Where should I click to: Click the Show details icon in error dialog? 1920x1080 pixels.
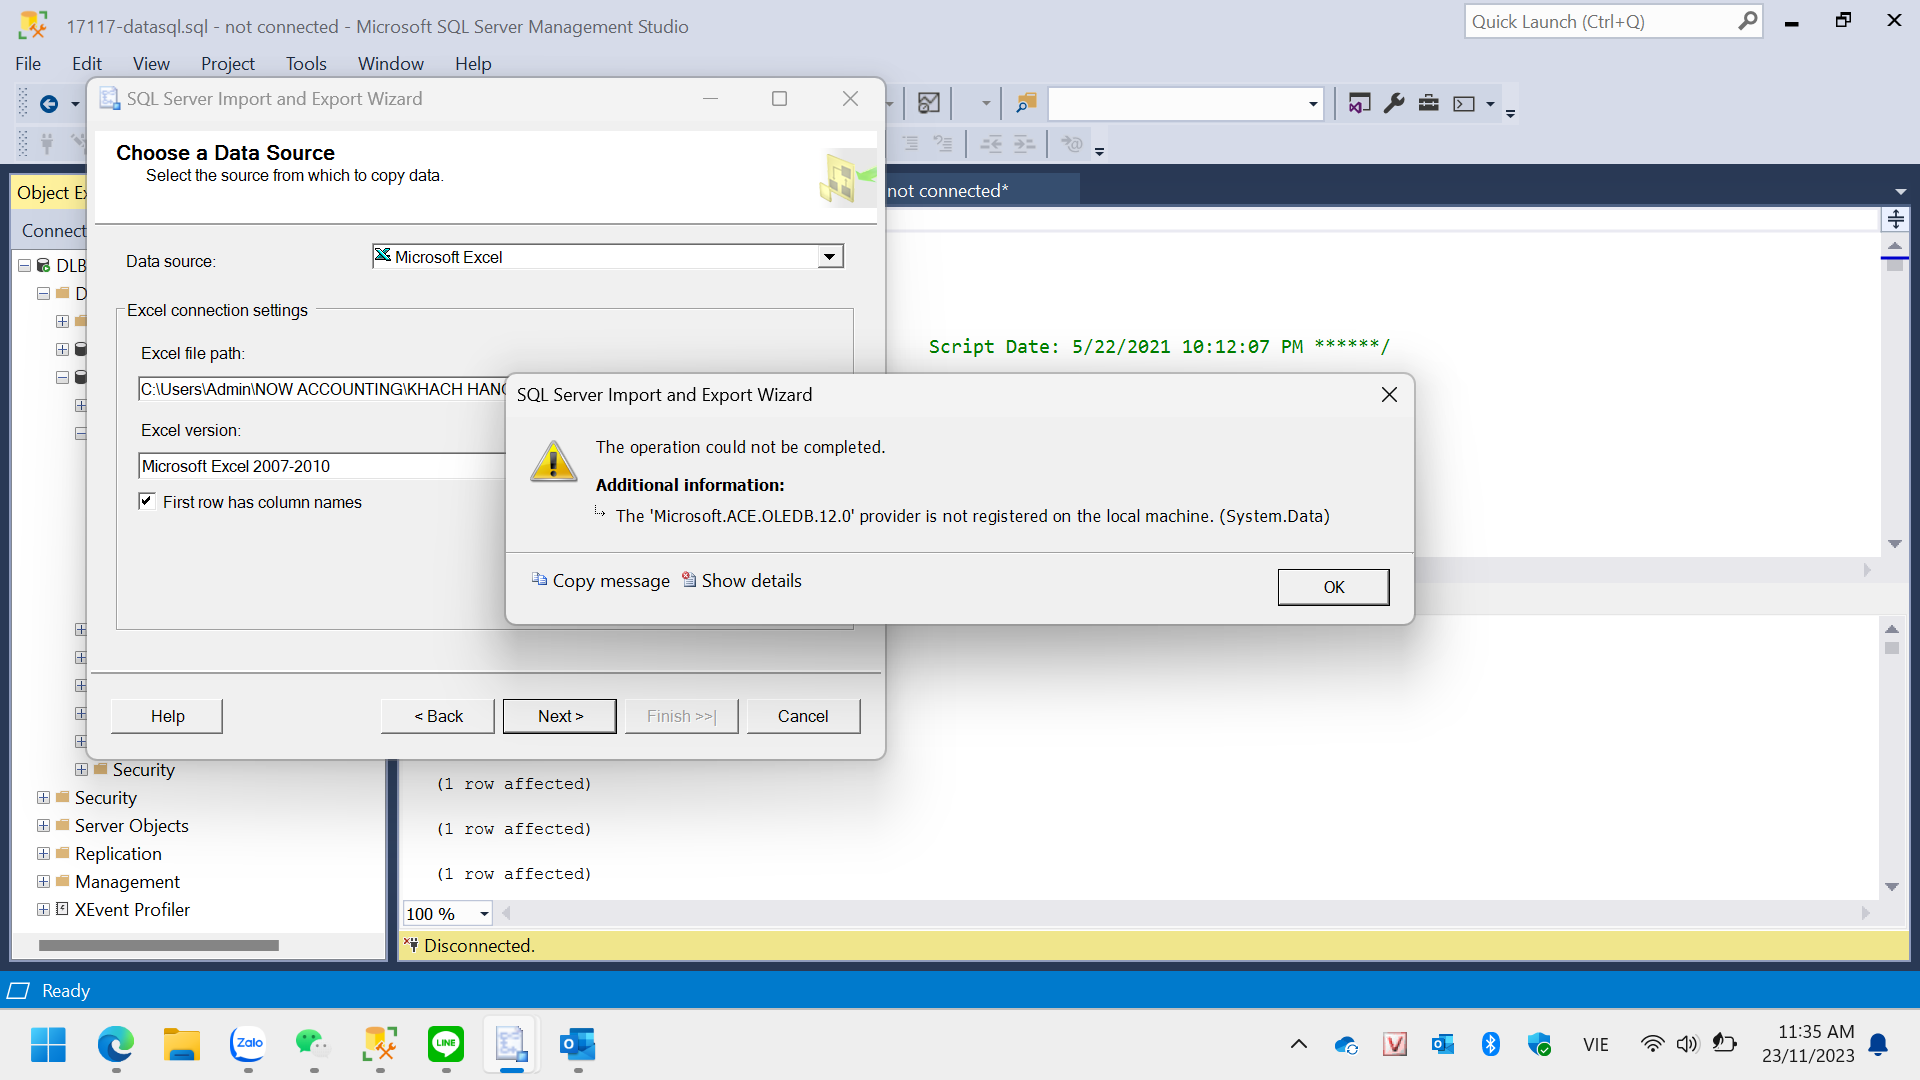(x=689, y=580)
